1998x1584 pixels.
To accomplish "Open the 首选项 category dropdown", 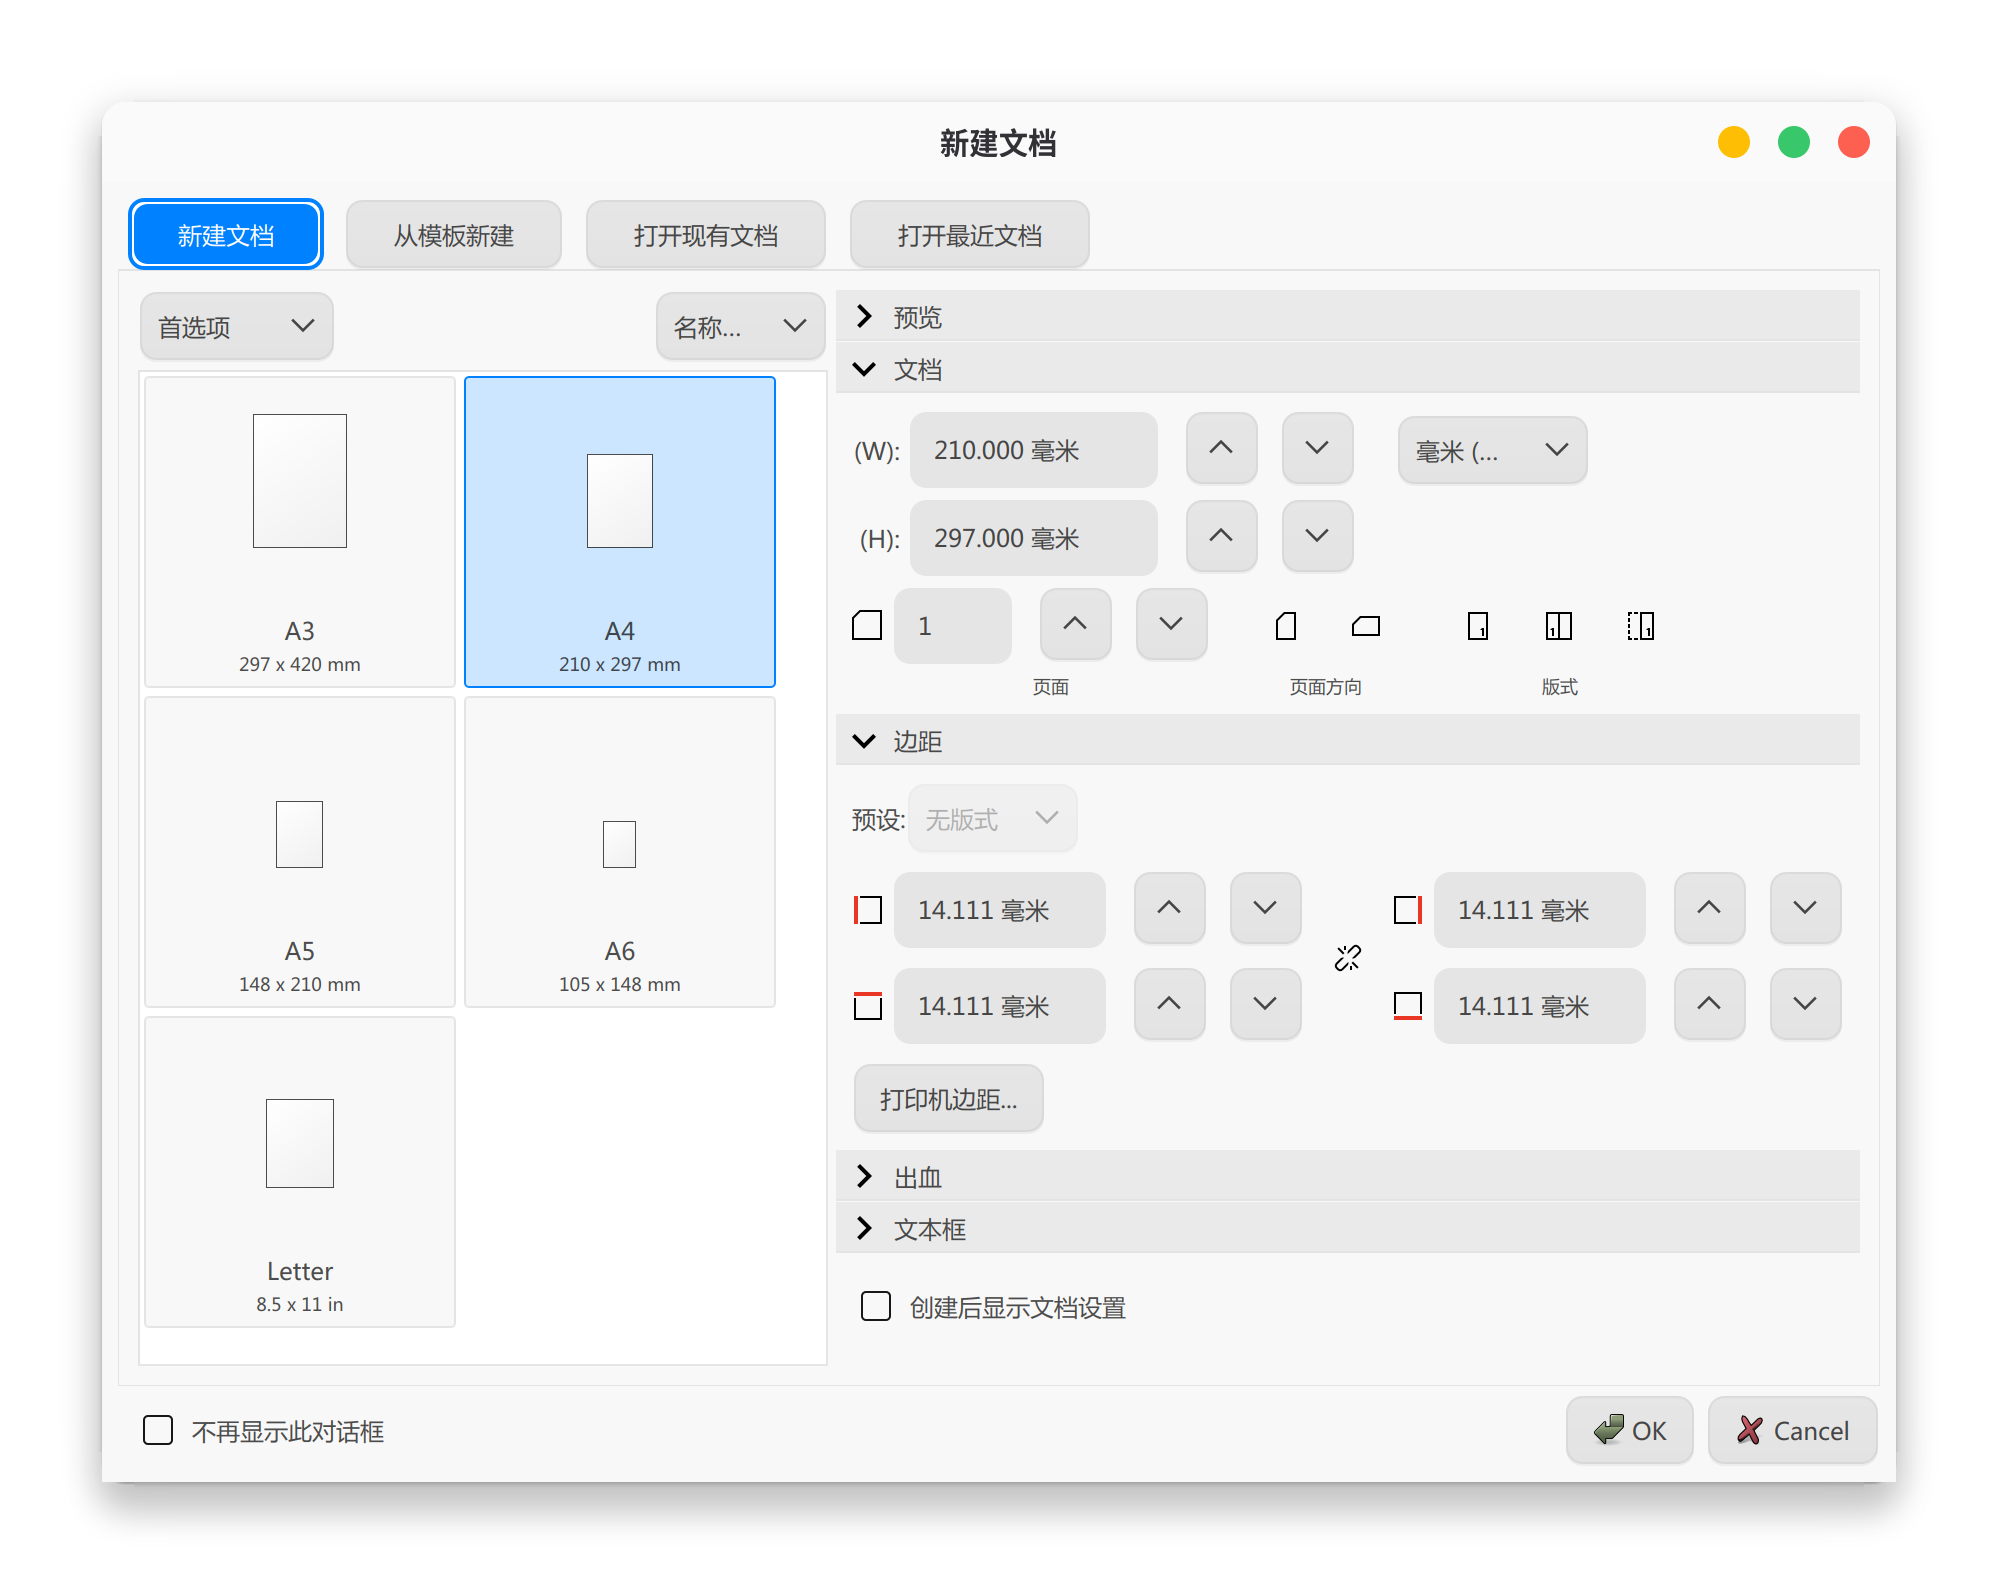I will (x=237, y=326).
